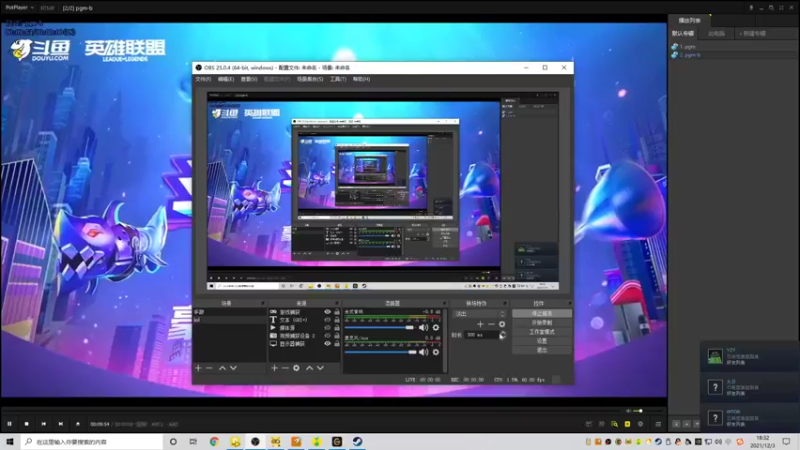Open Windows Task View
This screenshot has width=800, height=450.
point(193,441)
